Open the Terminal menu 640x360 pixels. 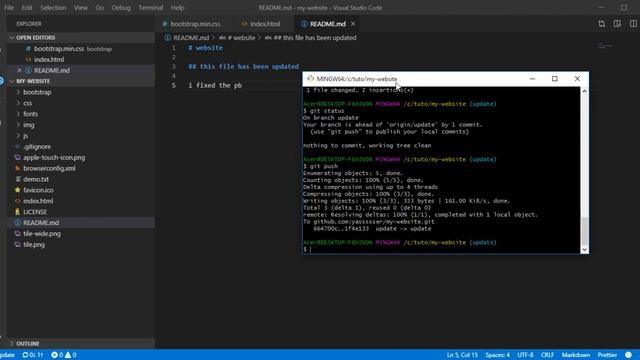click(x=151, y=8)
